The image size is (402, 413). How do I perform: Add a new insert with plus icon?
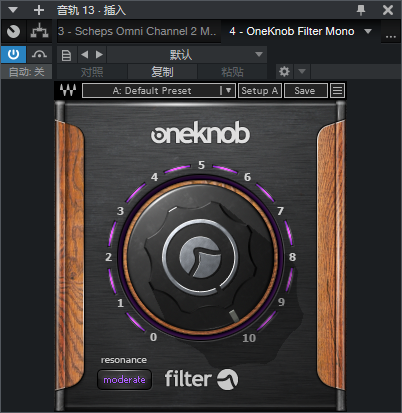click(x=39, y=10)
